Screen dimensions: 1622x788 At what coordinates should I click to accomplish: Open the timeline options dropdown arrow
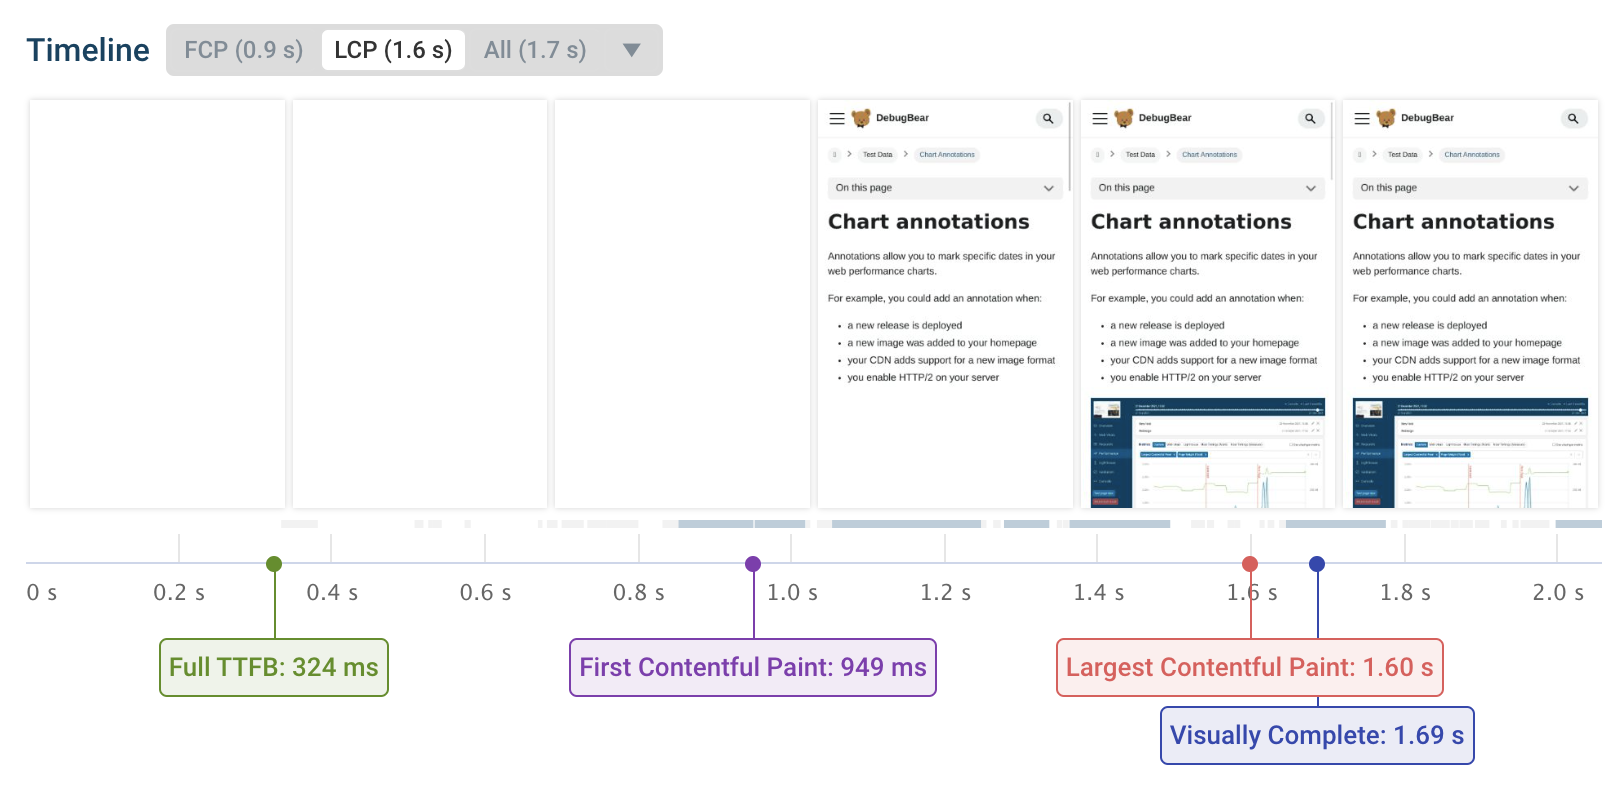click(x=631, y=50)
